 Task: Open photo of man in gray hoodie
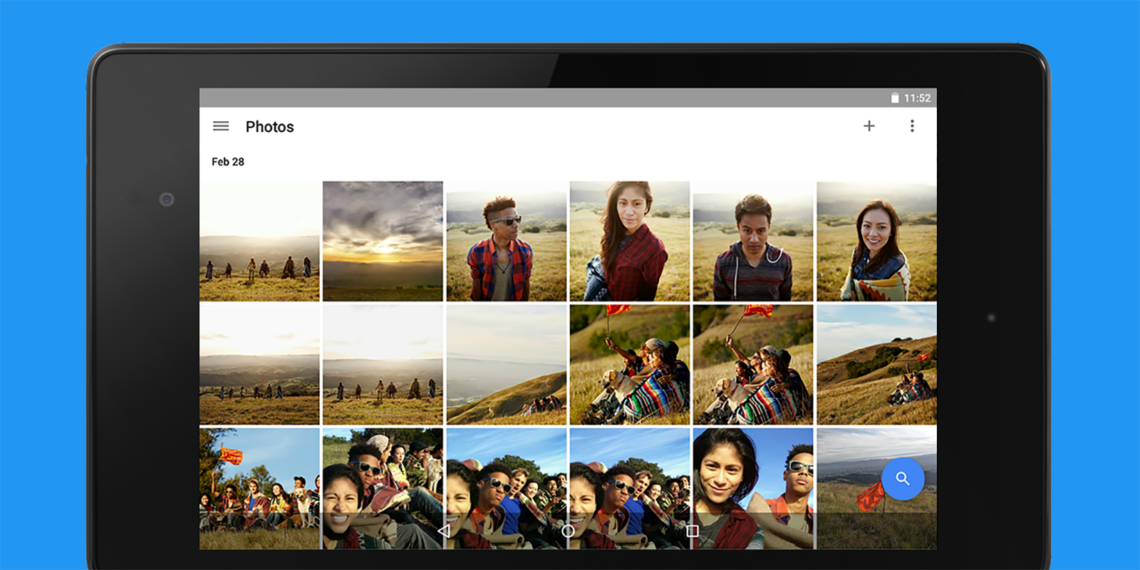click(753, 241)
